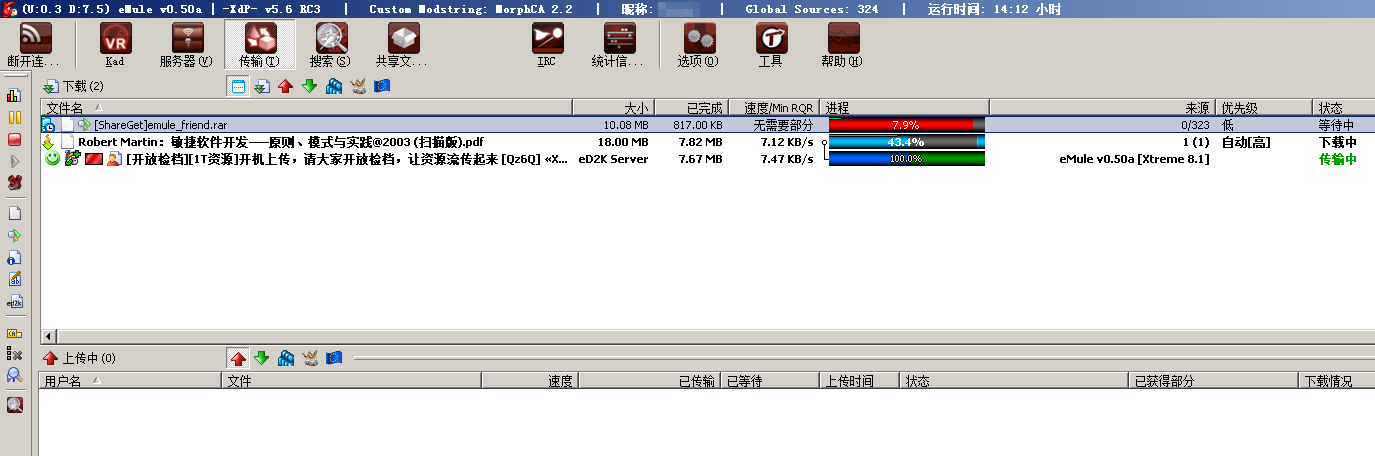Click the Clear completed sidebar icon
Viewport: 1375px width, 456px height.
pyautogui.click(x=14, y=353)
